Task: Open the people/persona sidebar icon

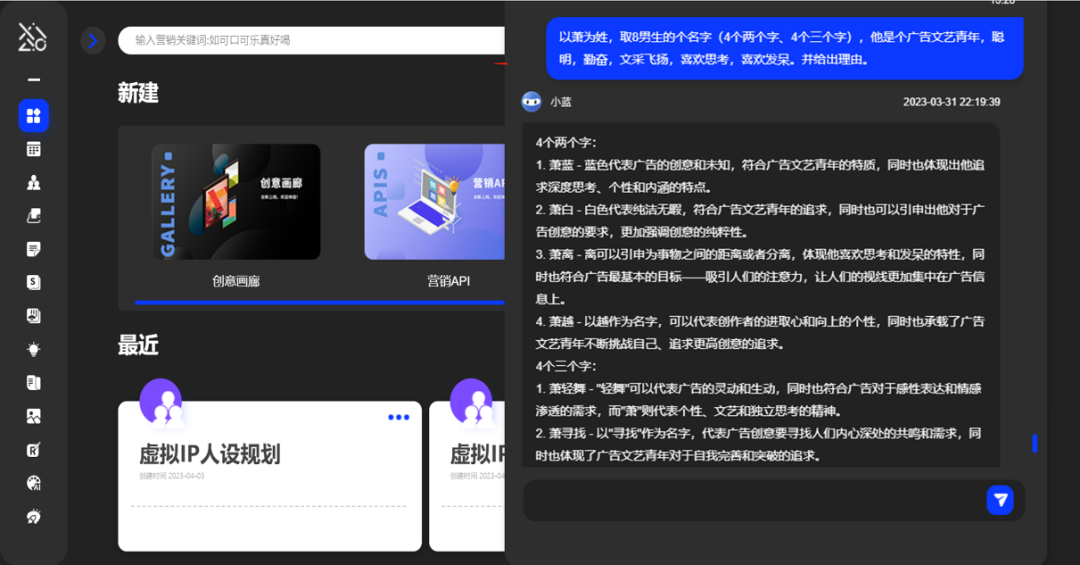Action: [34, 183]
